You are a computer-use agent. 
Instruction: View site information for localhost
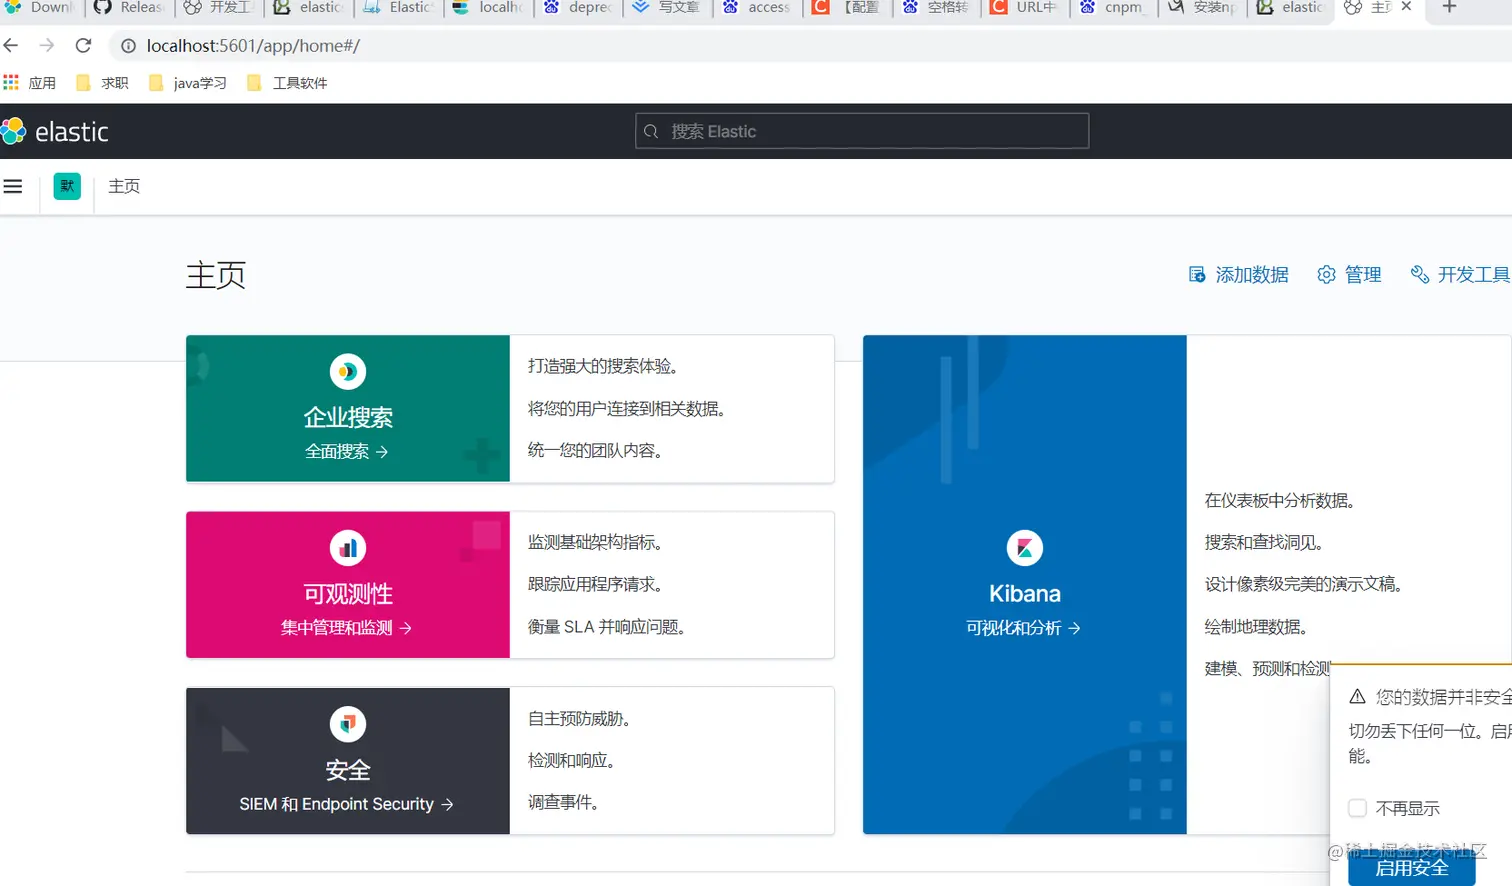pos(128,46)
